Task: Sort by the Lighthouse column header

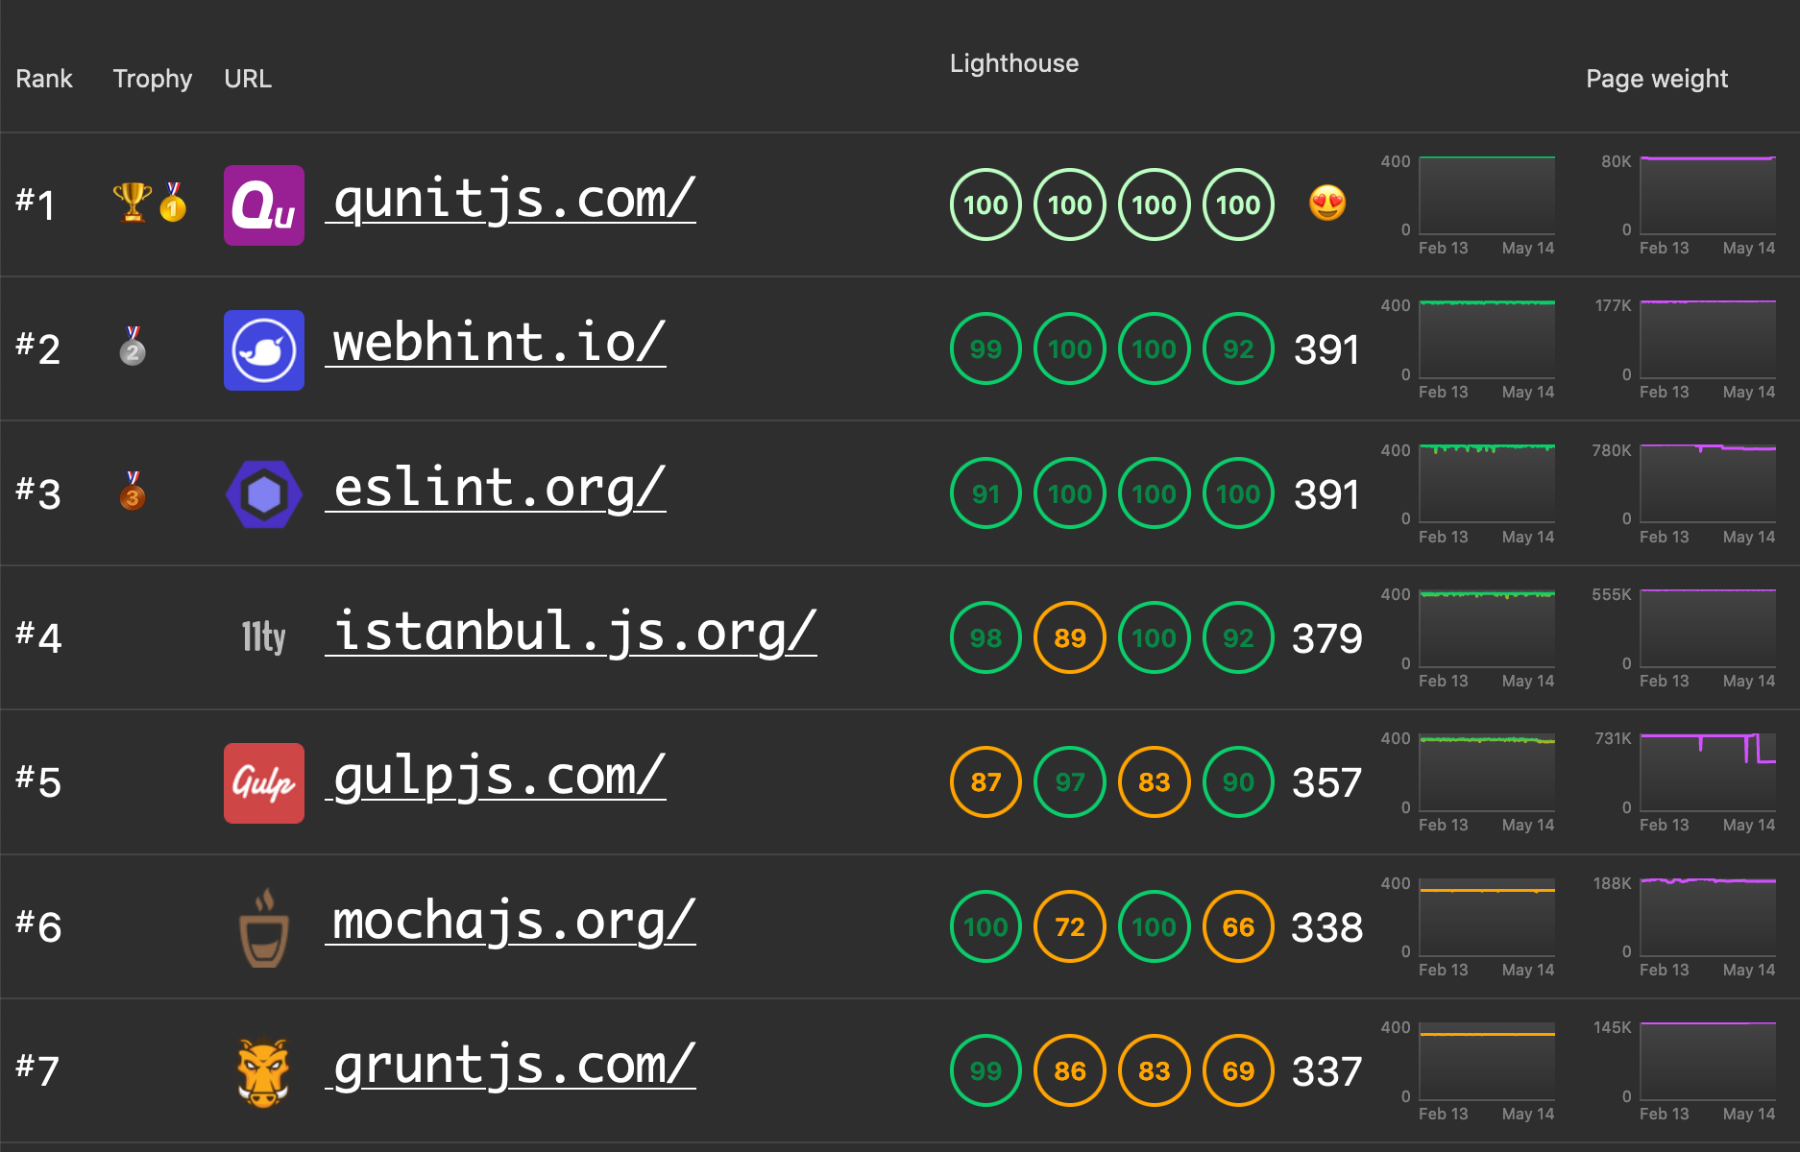Action: click(1013, 64)
